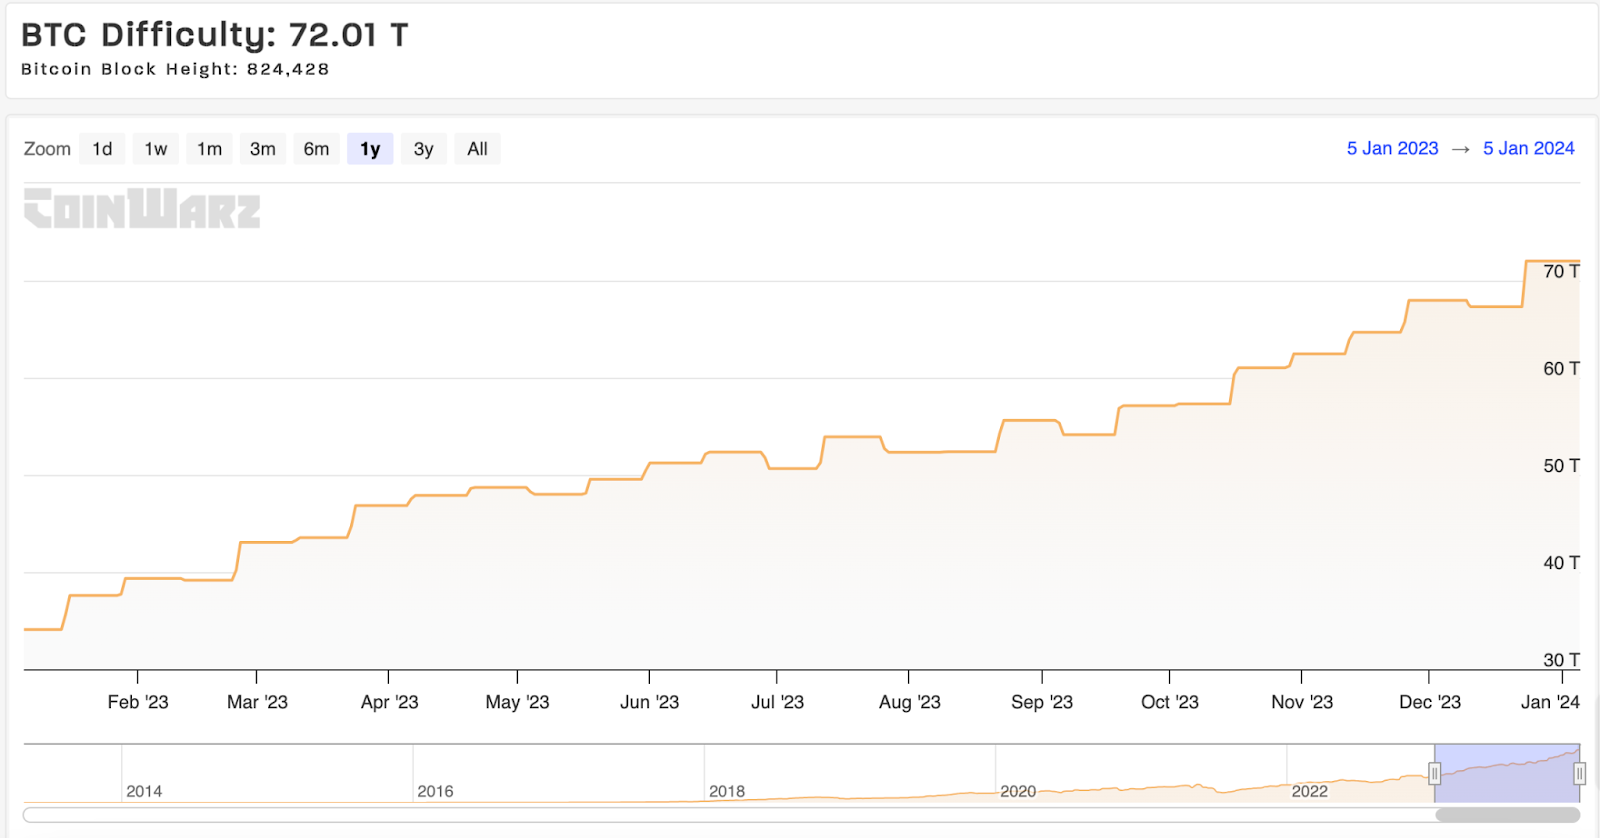The width and height of the screenshot is (1600, 838).
Task: Click the May '23 axis label
Action: pos(517,702)
